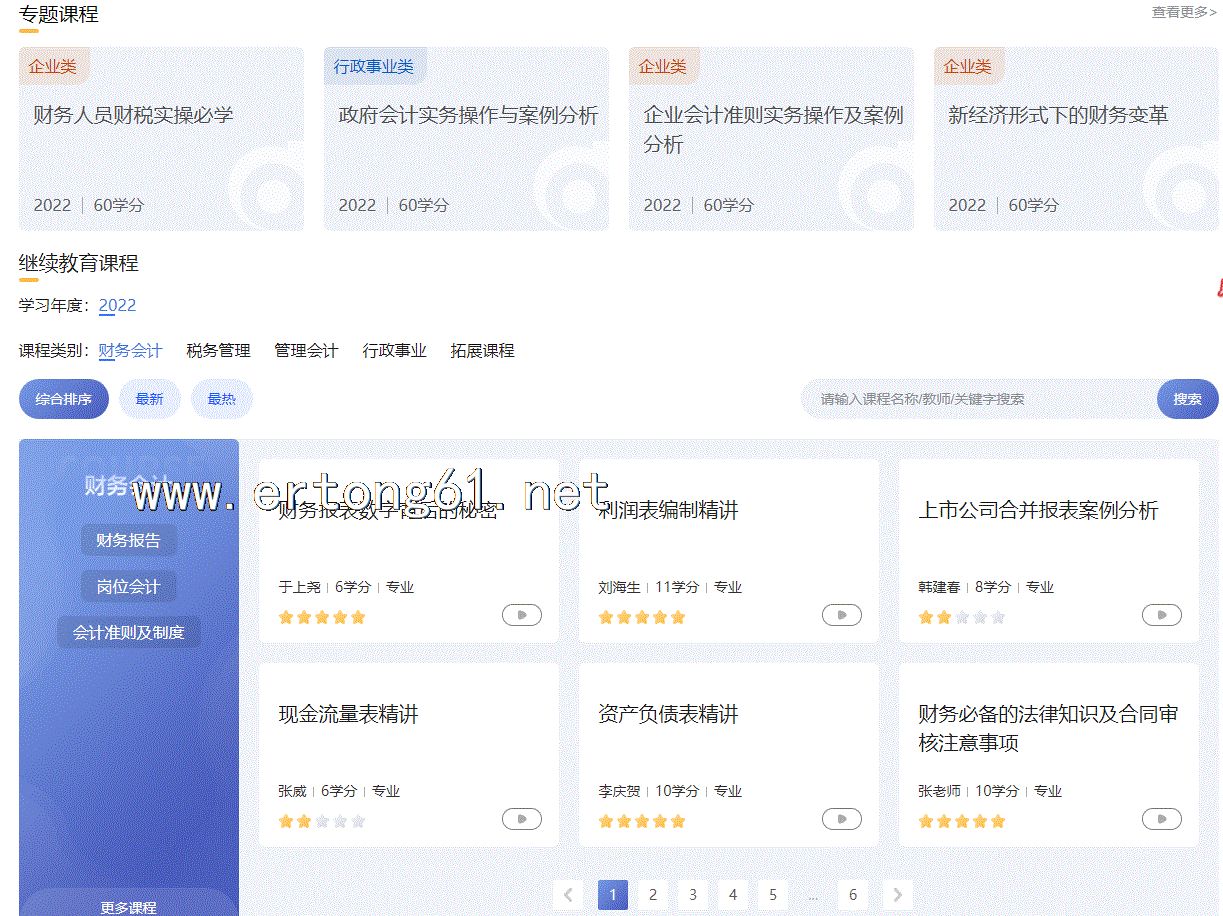Go to next page with right arrow

pos(897,895)
